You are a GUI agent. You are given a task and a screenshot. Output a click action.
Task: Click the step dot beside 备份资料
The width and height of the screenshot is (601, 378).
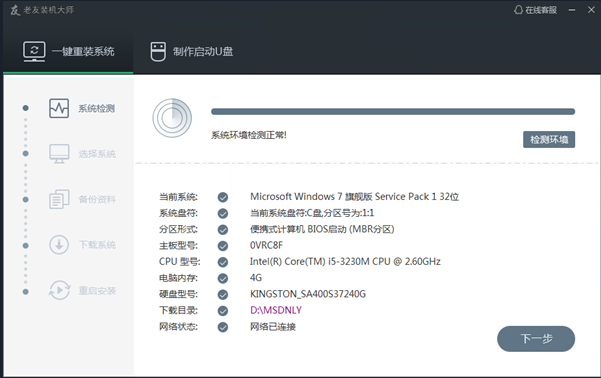point(25,200)
